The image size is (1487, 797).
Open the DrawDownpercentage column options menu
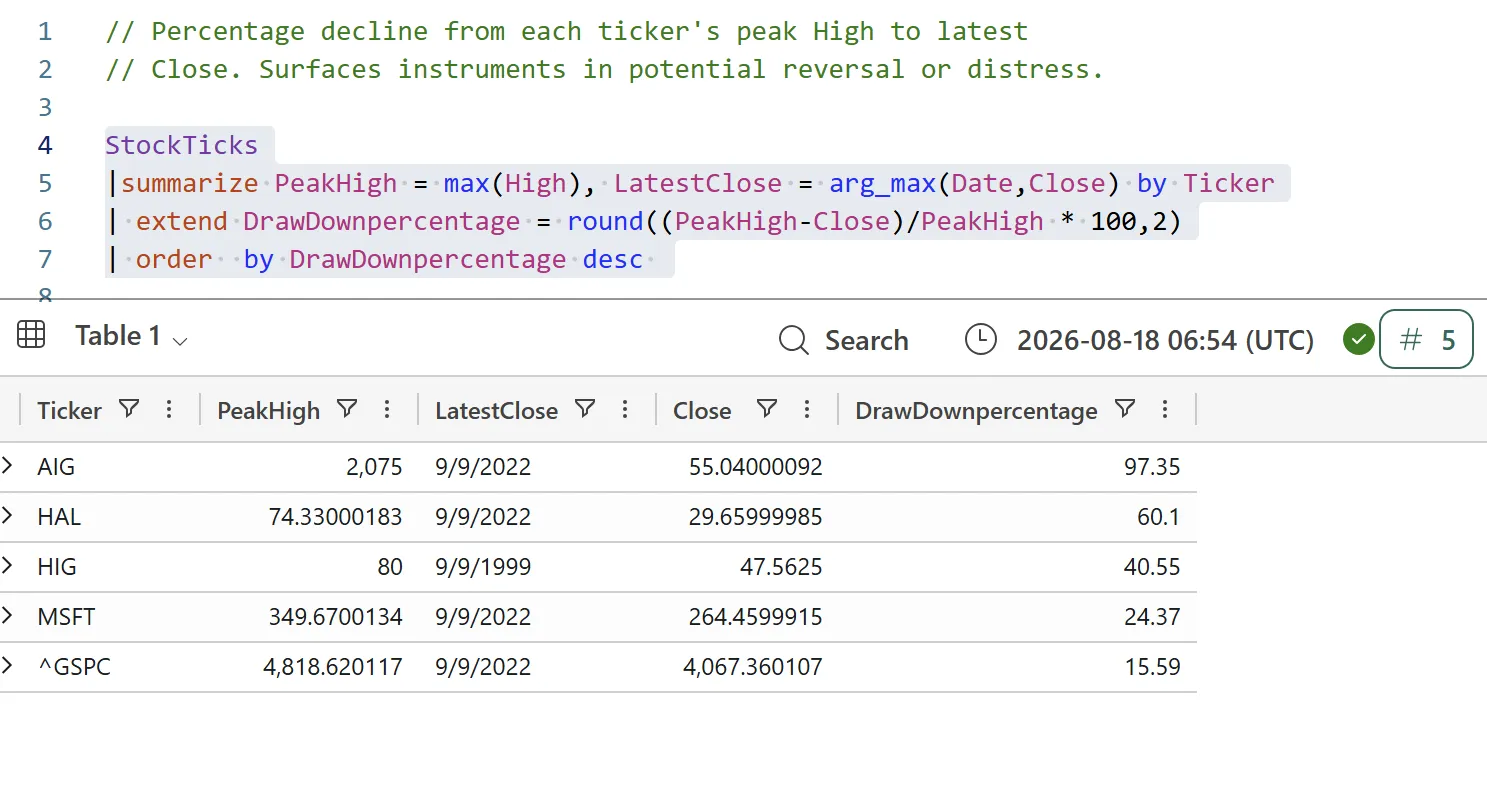pos(1165,409)
